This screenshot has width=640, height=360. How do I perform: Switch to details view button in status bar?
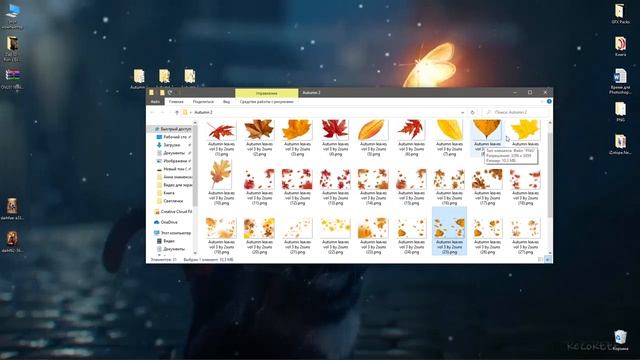[x=541, y=259]
